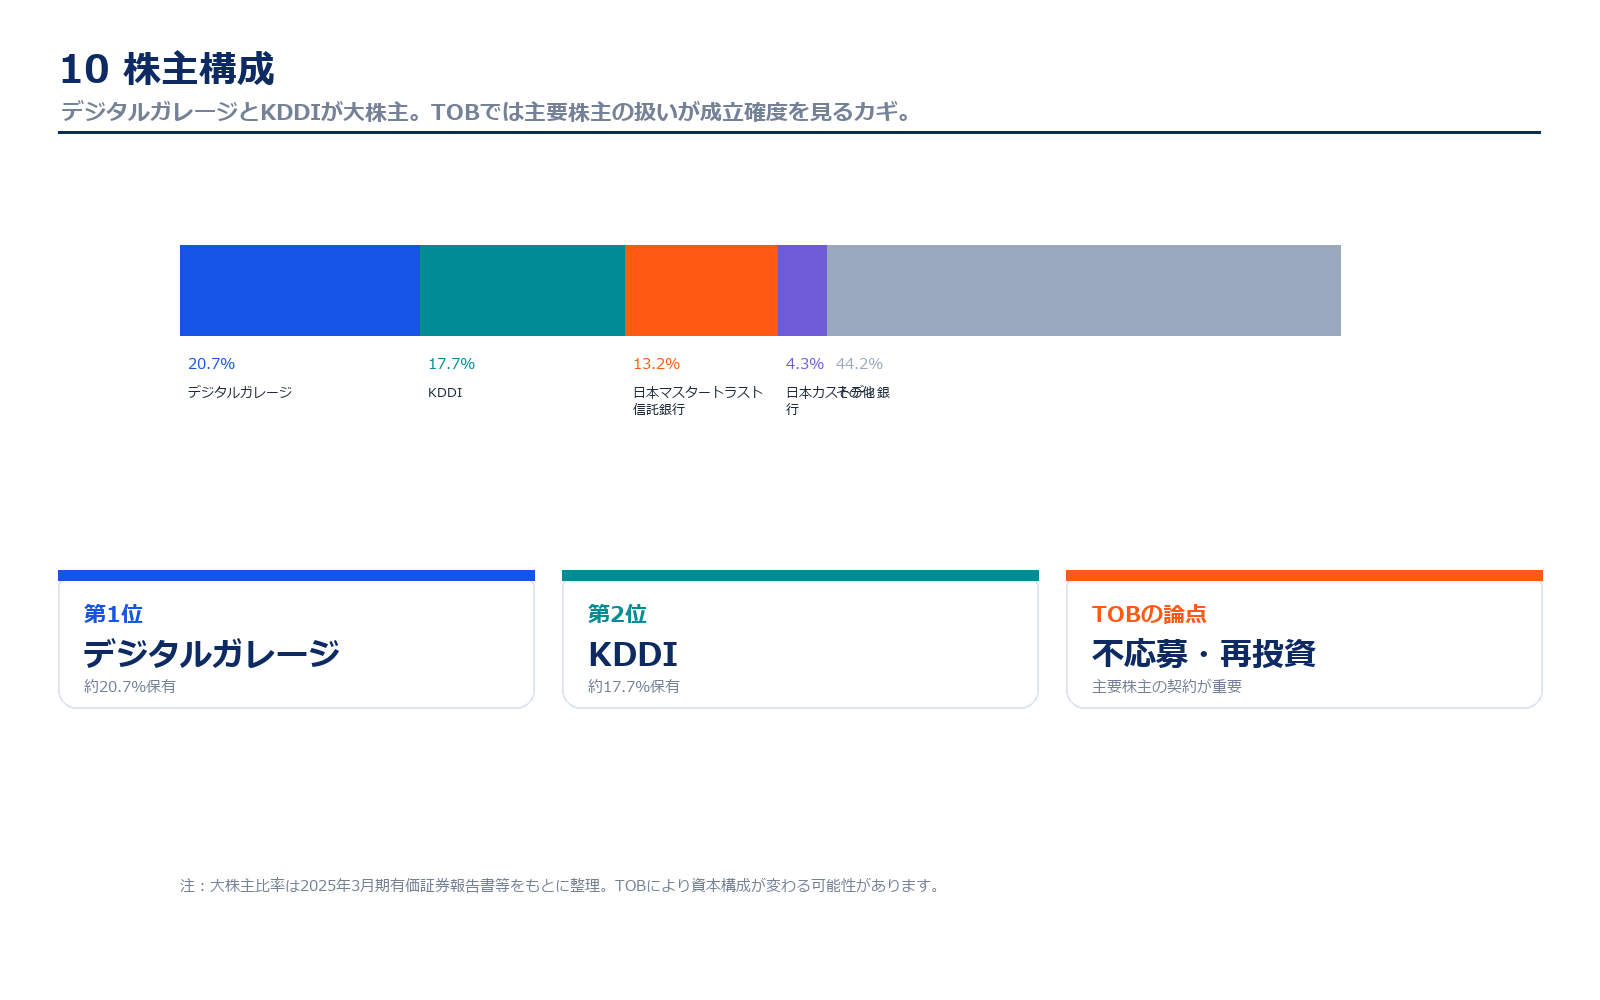Select the slide title 10 株主構成
This screenshot has width=1600, height=1000.
[x=167, y=69]
